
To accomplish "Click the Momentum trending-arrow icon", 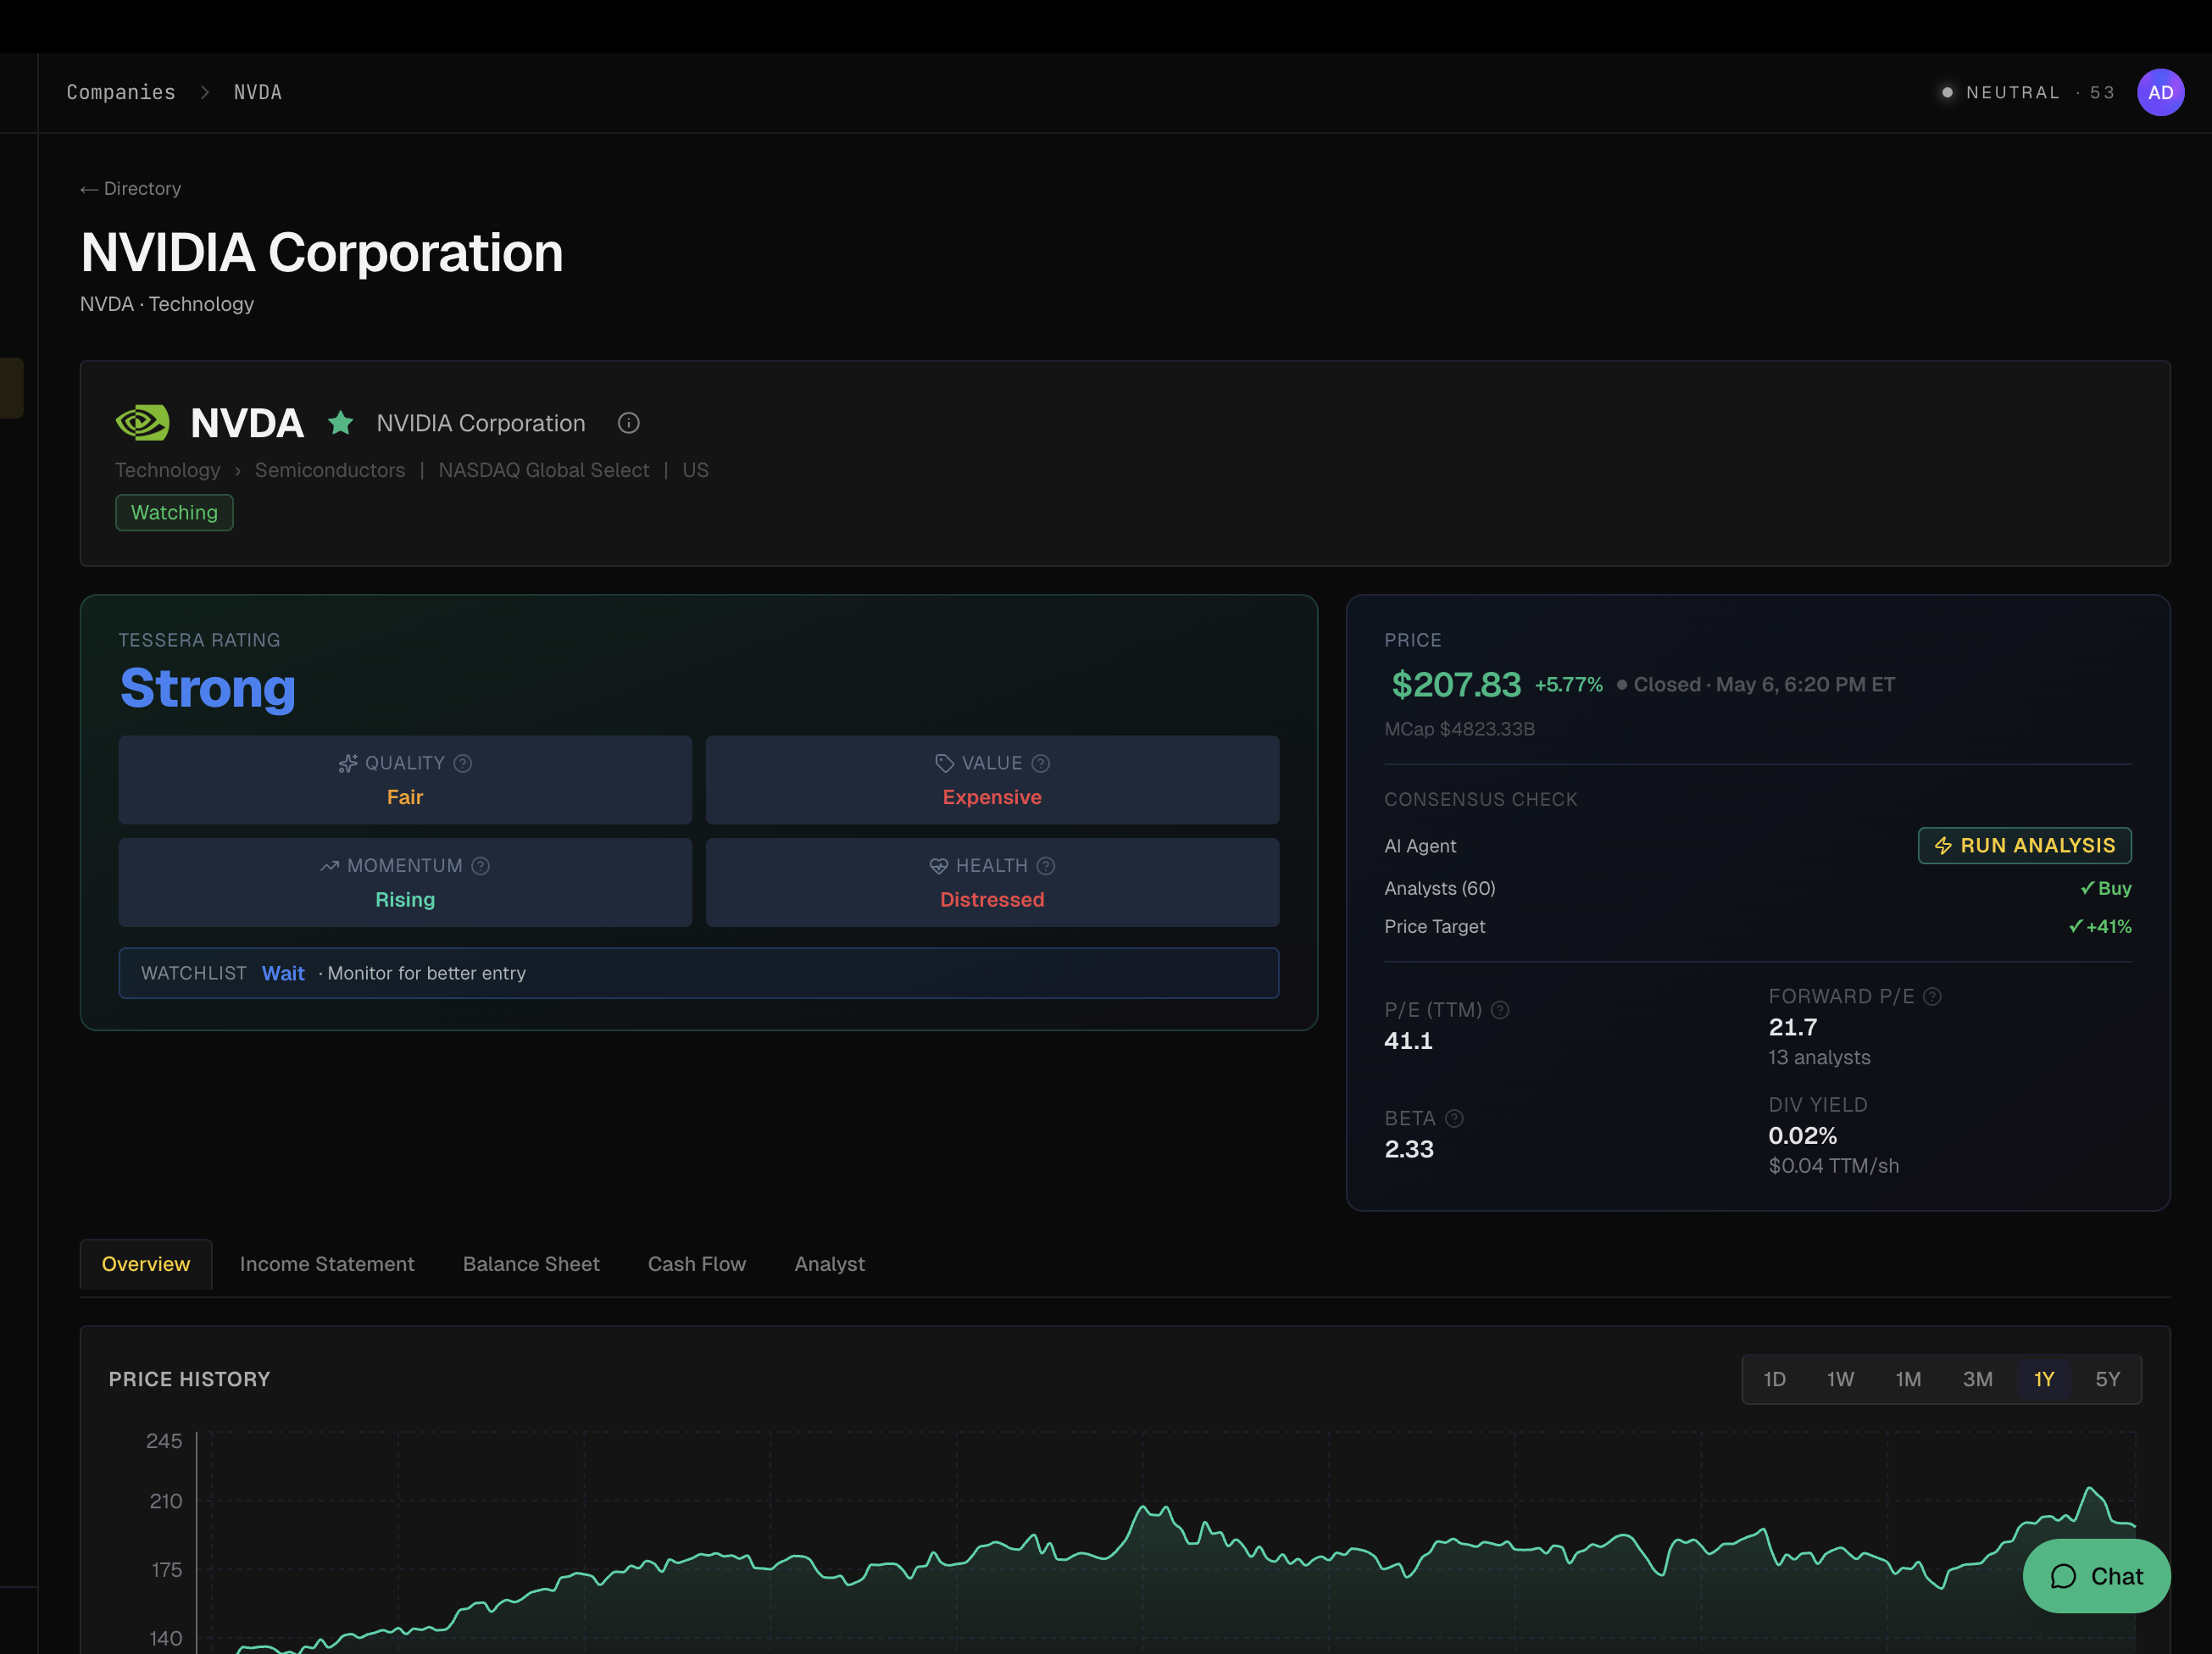I will [329, 866].
